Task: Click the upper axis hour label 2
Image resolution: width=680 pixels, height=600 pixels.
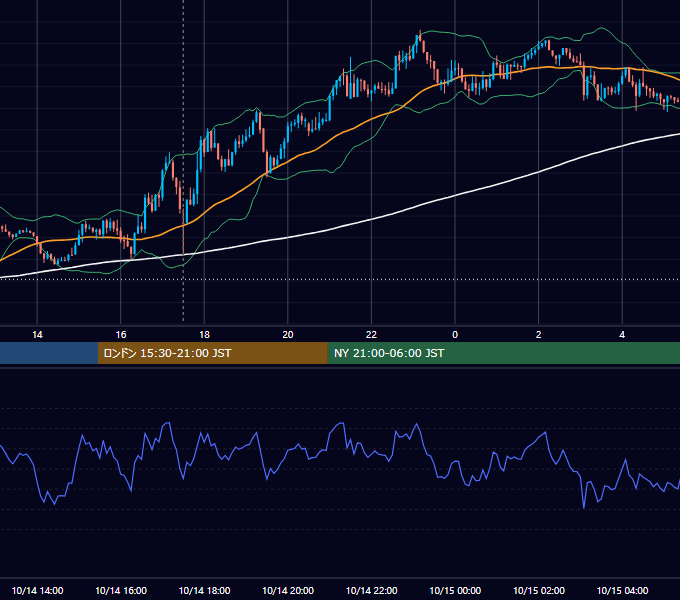Action: coord(539,335)
